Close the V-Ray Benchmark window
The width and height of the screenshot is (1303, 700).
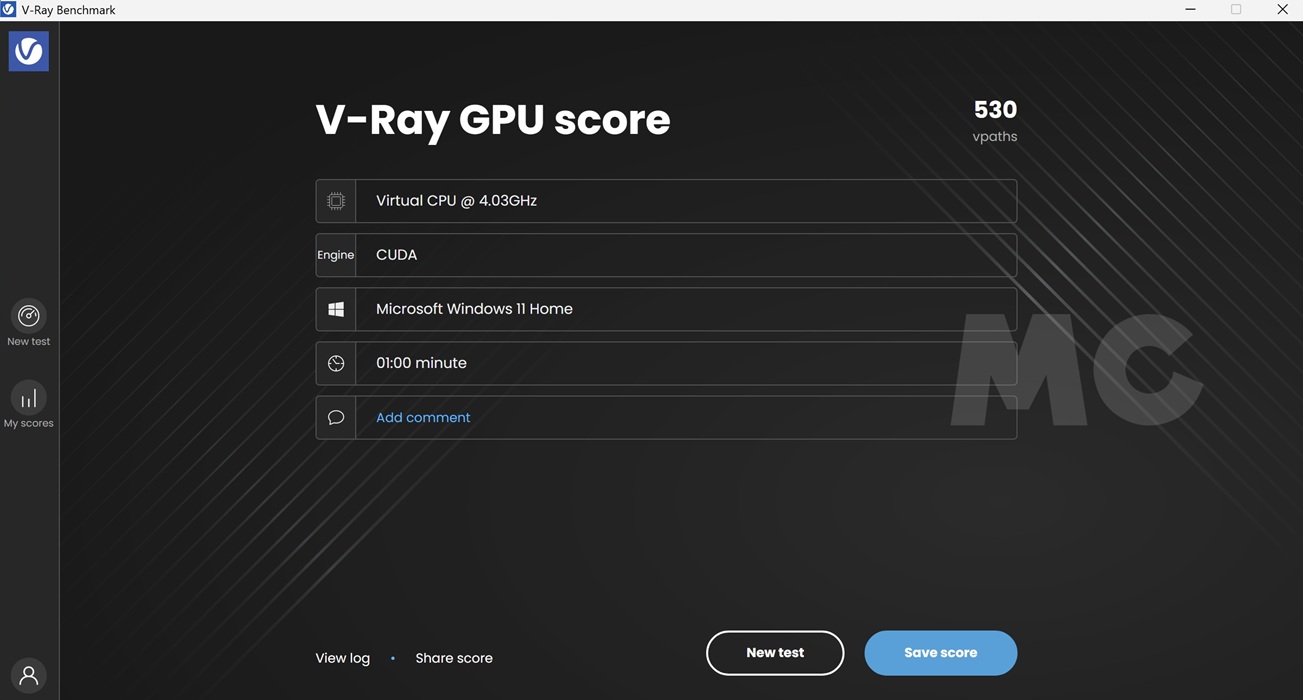(x=1282, y=10)
